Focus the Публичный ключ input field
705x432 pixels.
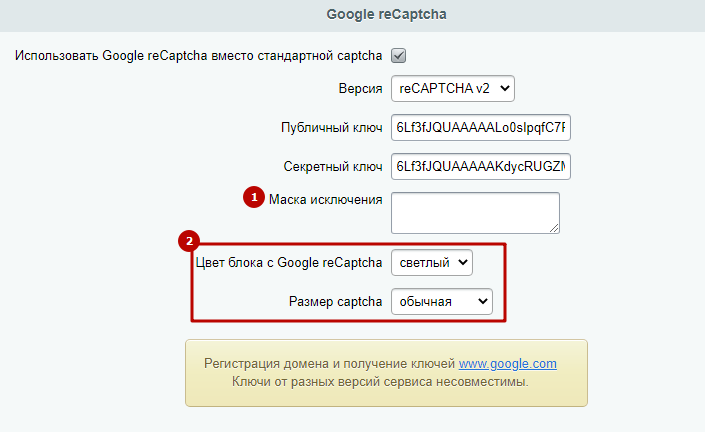point(481,128)
